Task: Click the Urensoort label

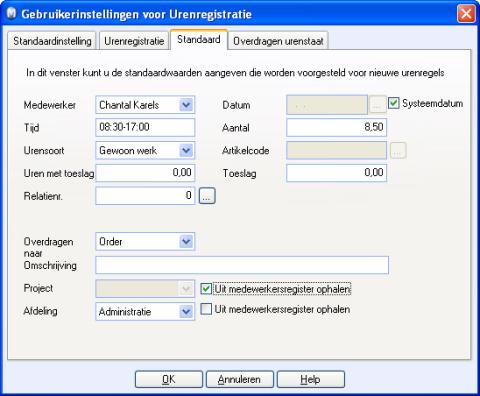Action: (44, 150)
